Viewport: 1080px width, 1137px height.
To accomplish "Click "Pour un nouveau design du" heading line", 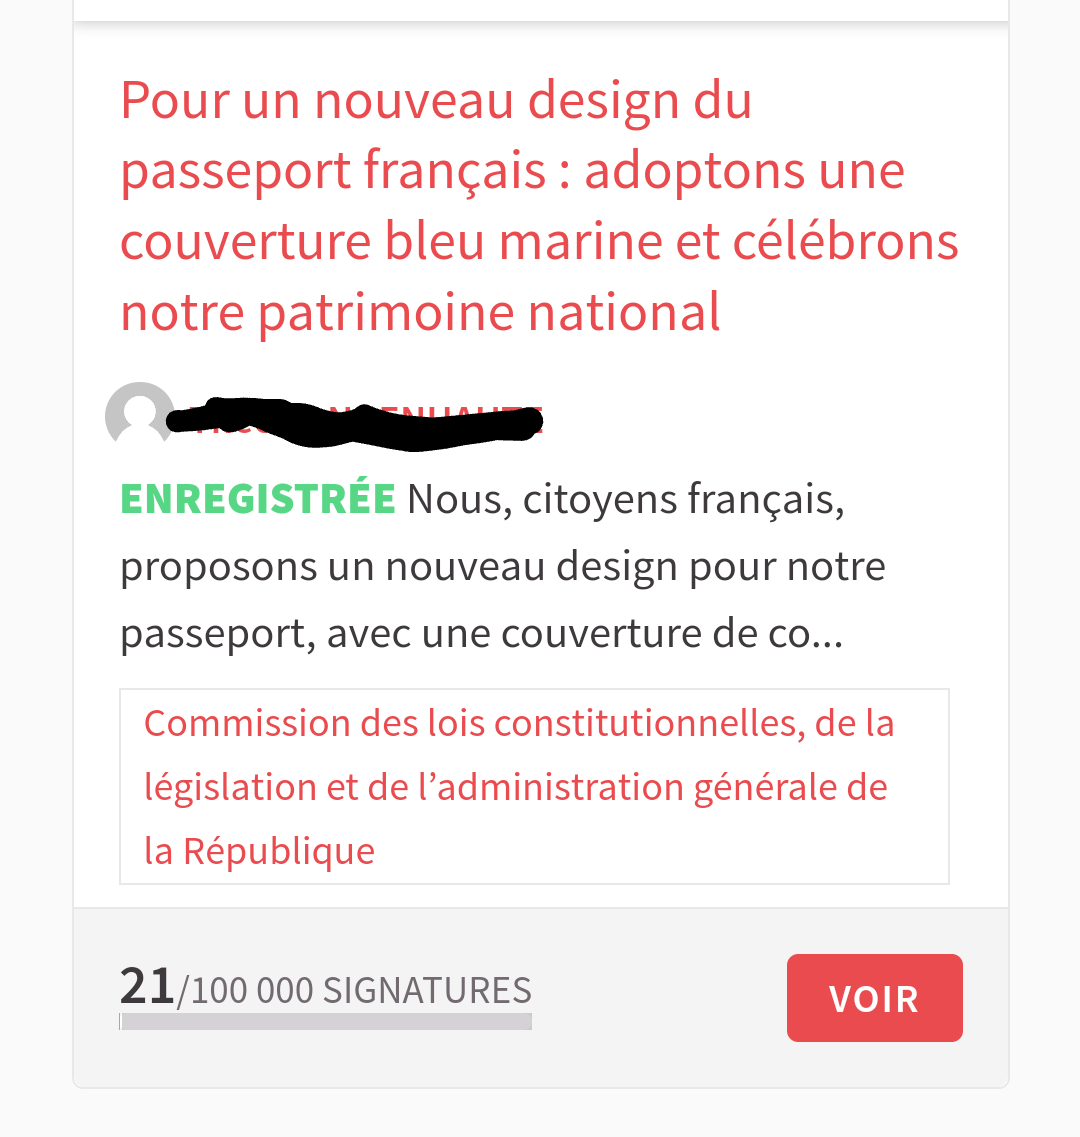I will point(436,101).
